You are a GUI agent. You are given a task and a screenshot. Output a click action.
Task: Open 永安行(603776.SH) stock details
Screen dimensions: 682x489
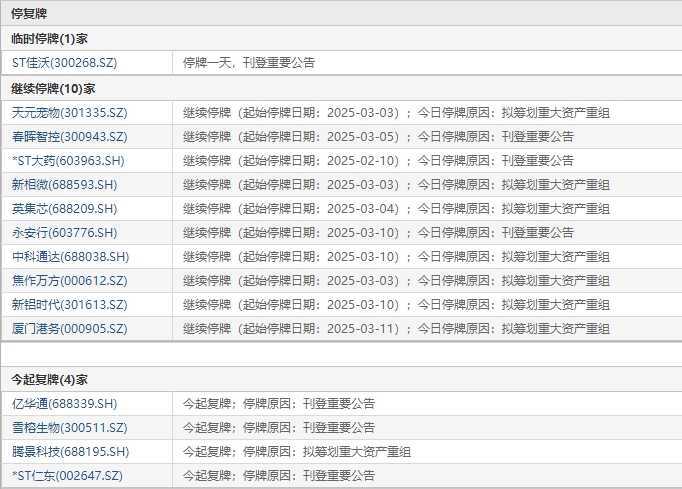[x=65, y=232]
